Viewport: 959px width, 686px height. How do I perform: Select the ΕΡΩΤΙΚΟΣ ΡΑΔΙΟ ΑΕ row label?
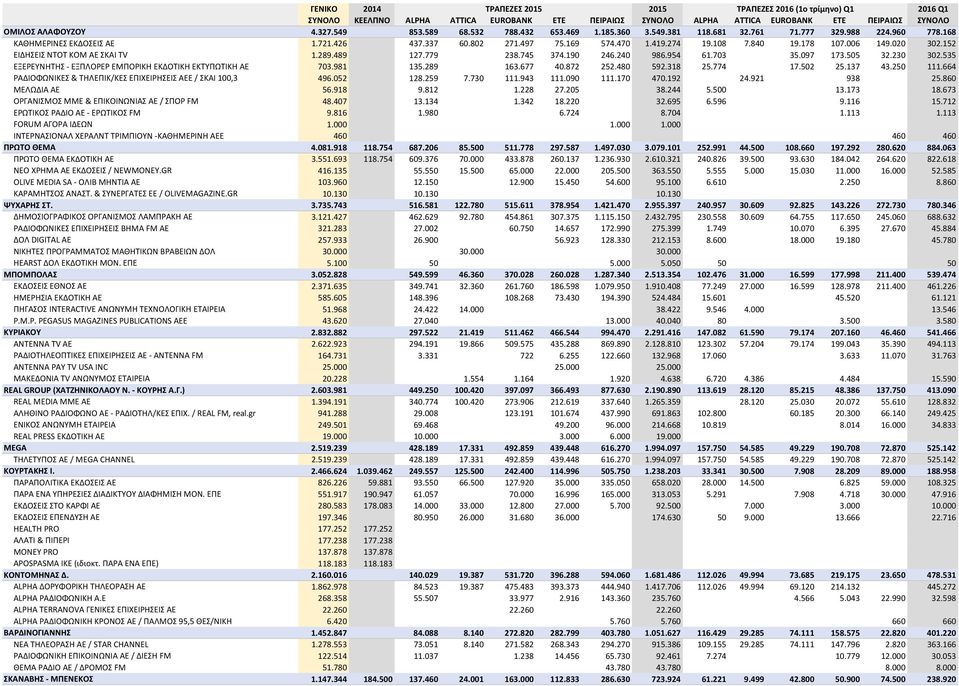pyautogui.click(x=76, y=112)
